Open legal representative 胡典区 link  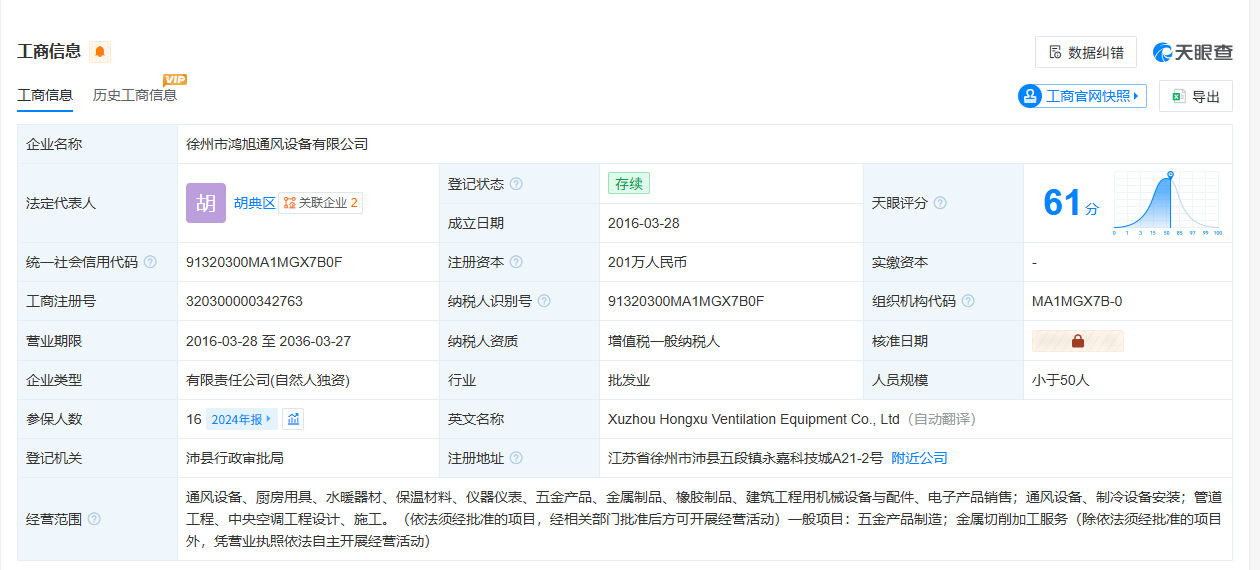tap(254, 203)
